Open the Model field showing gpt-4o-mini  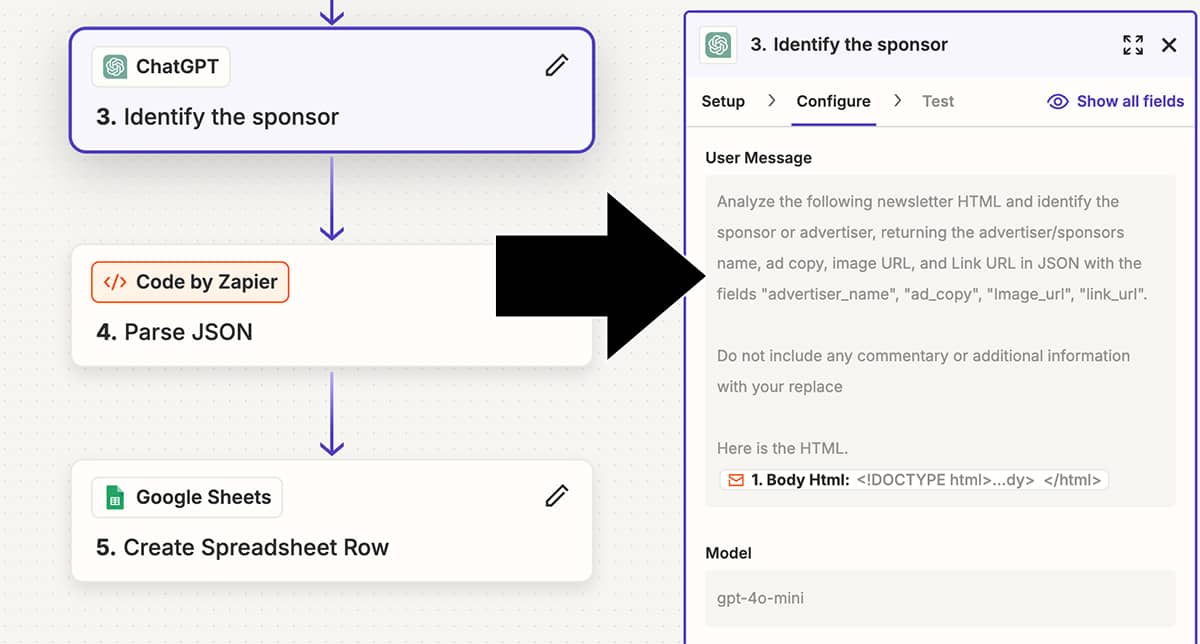click(x=940, y=598)
